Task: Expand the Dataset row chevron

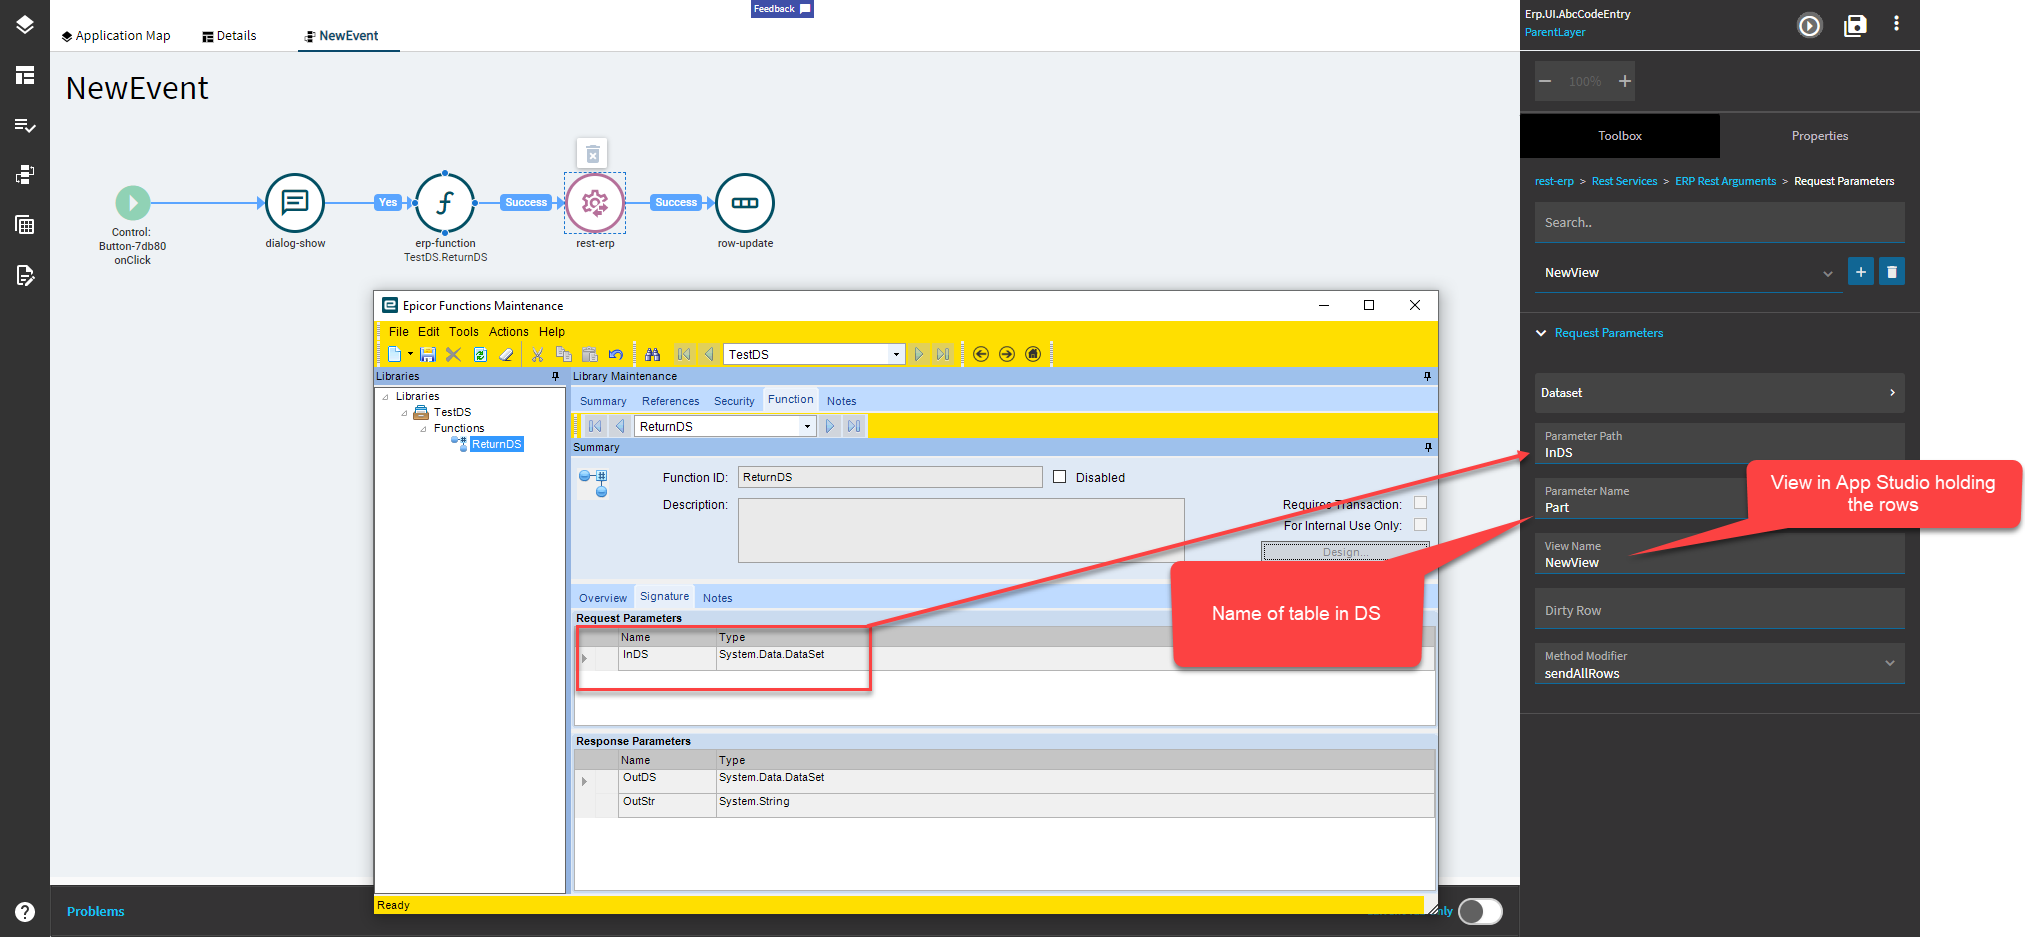Action: [1892, 393]
